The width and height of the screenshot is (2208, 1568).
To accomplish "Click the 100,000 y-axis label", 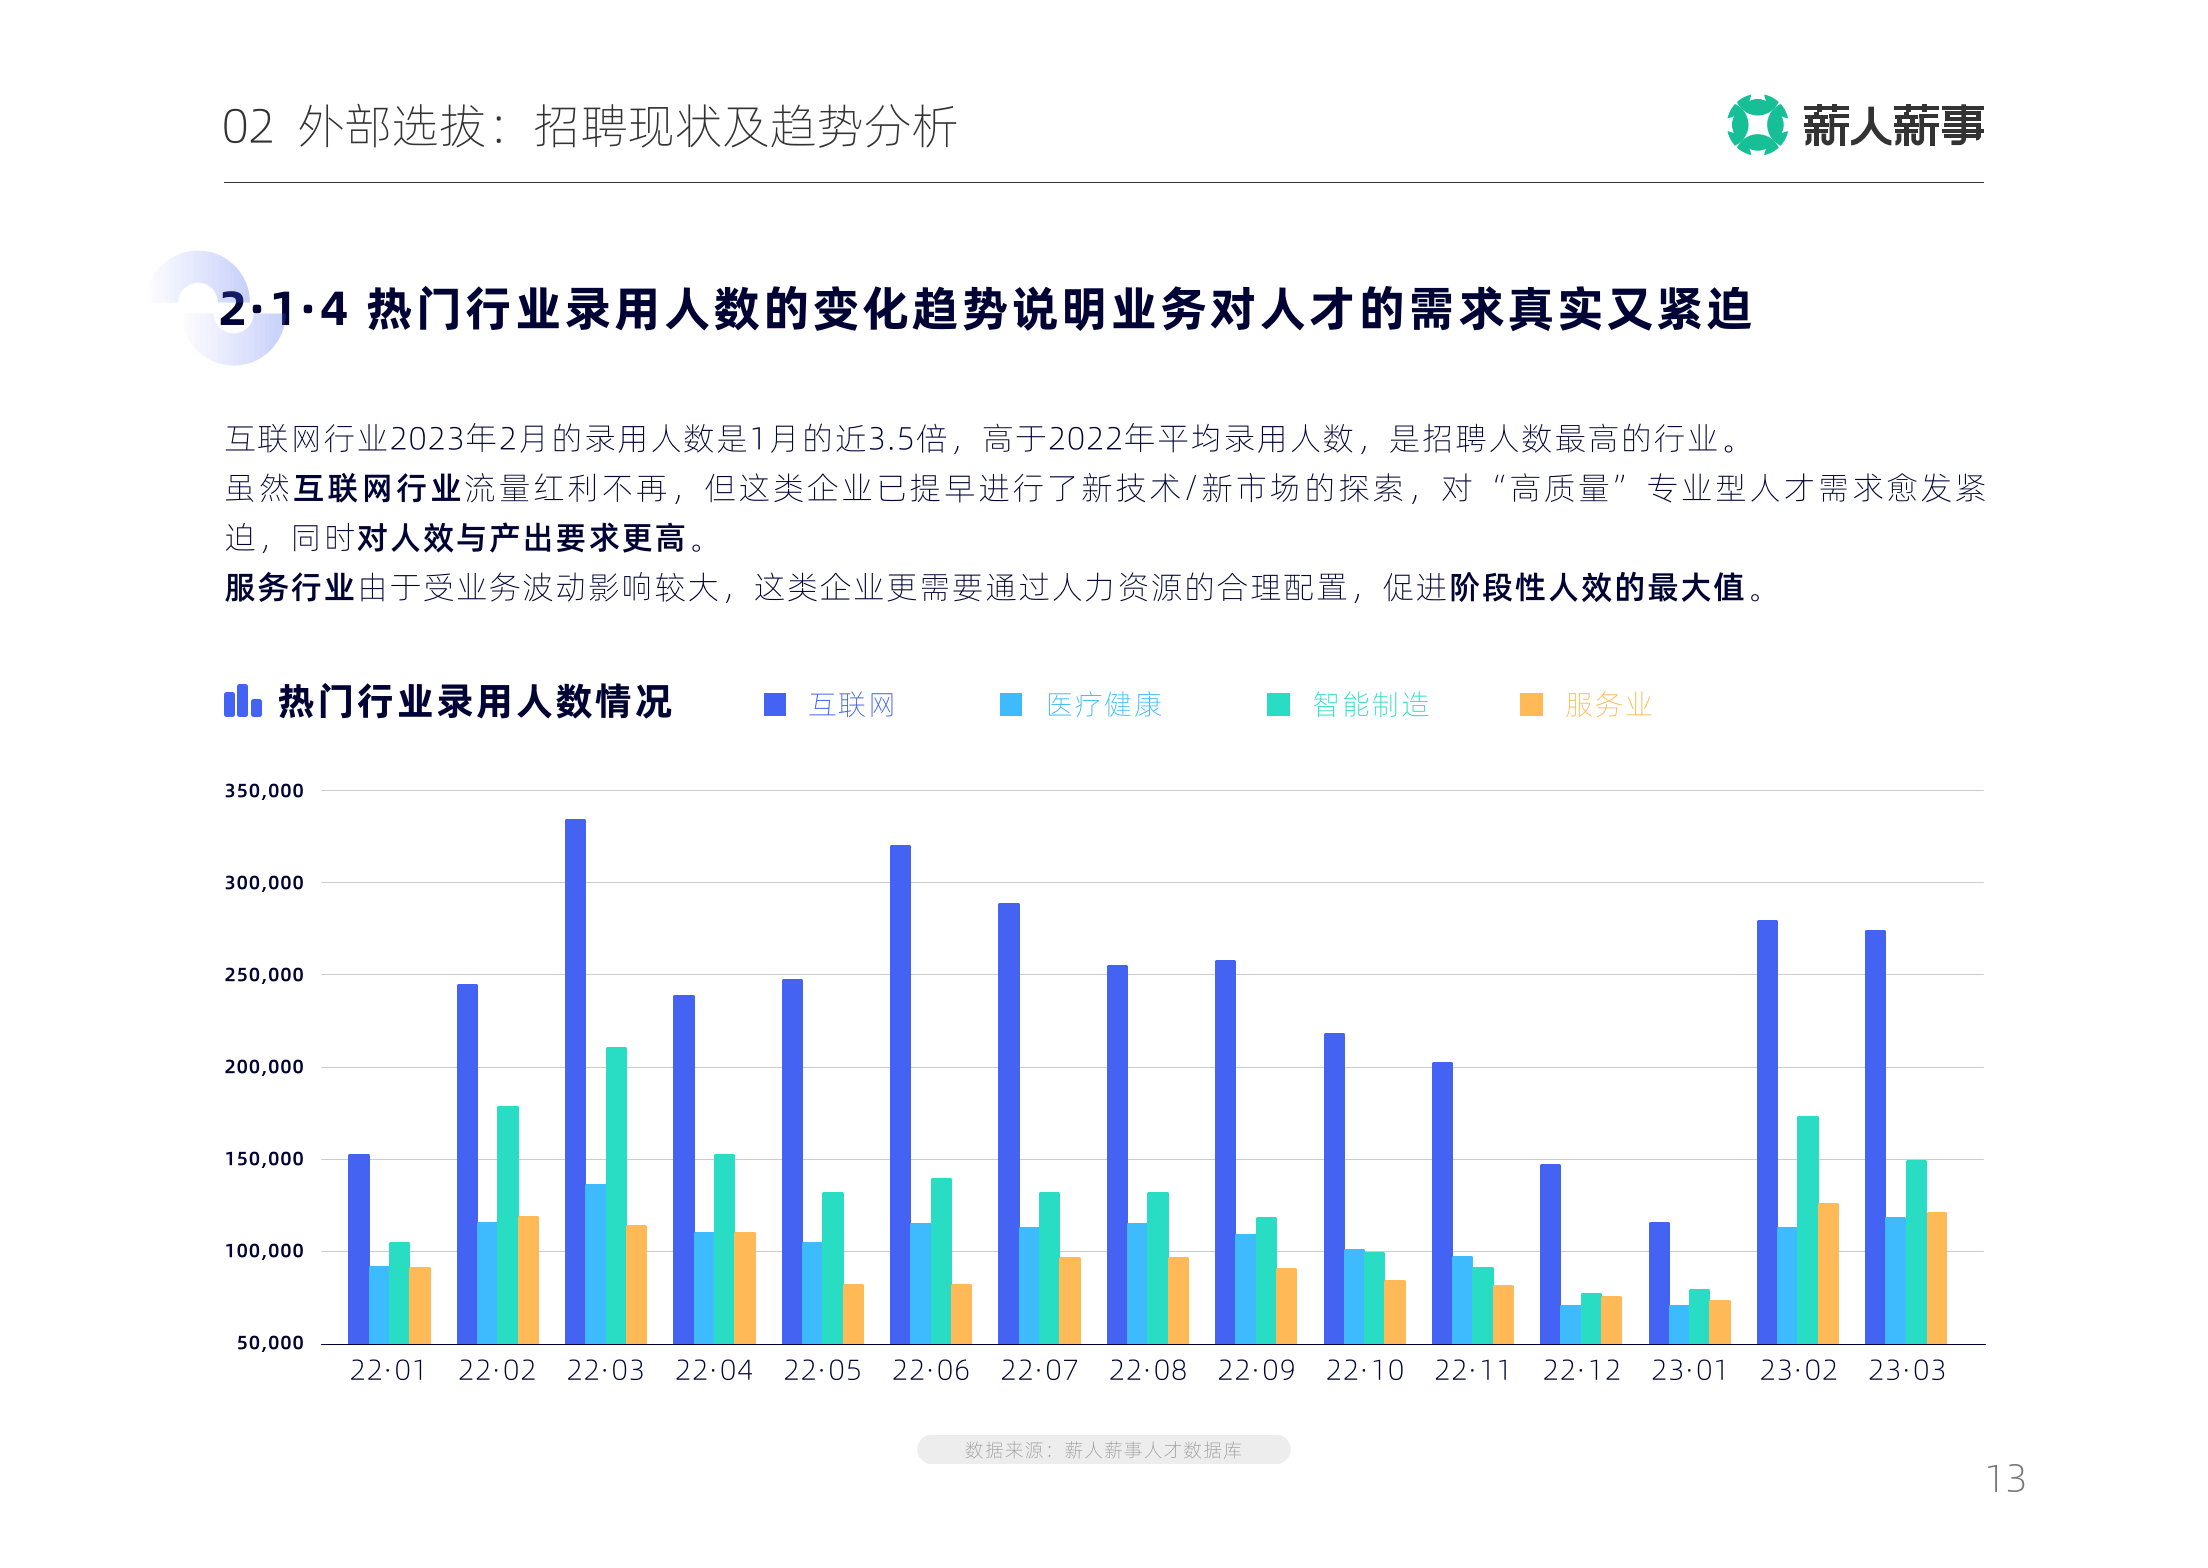I will point(264,1251).
